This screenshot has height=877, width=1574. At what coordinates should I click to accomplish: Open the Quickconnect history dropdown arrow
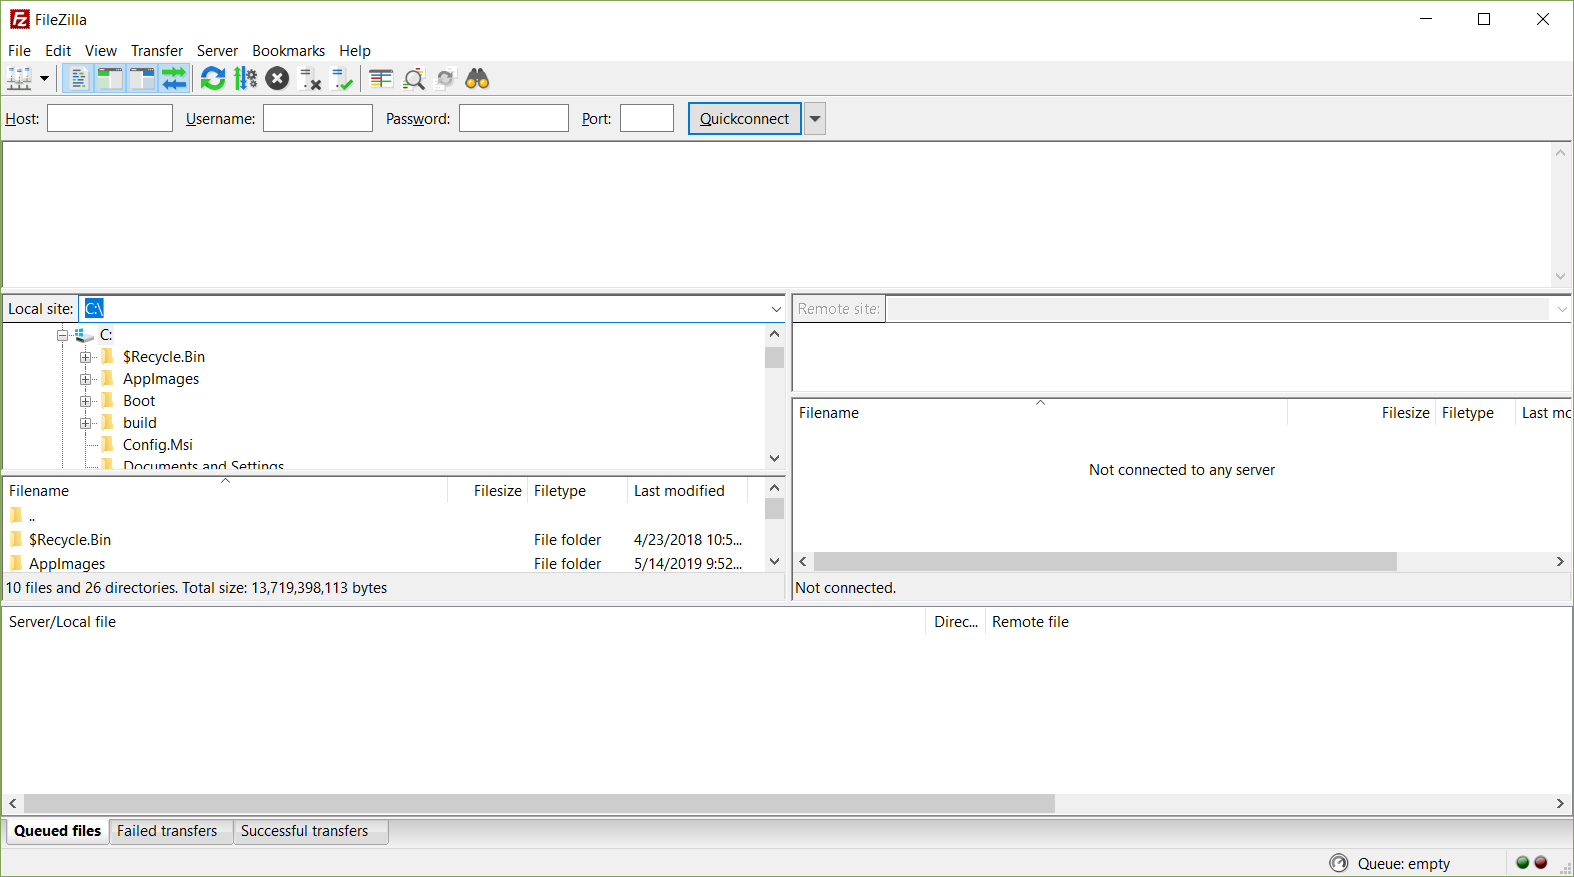click(x=815, y=119)
